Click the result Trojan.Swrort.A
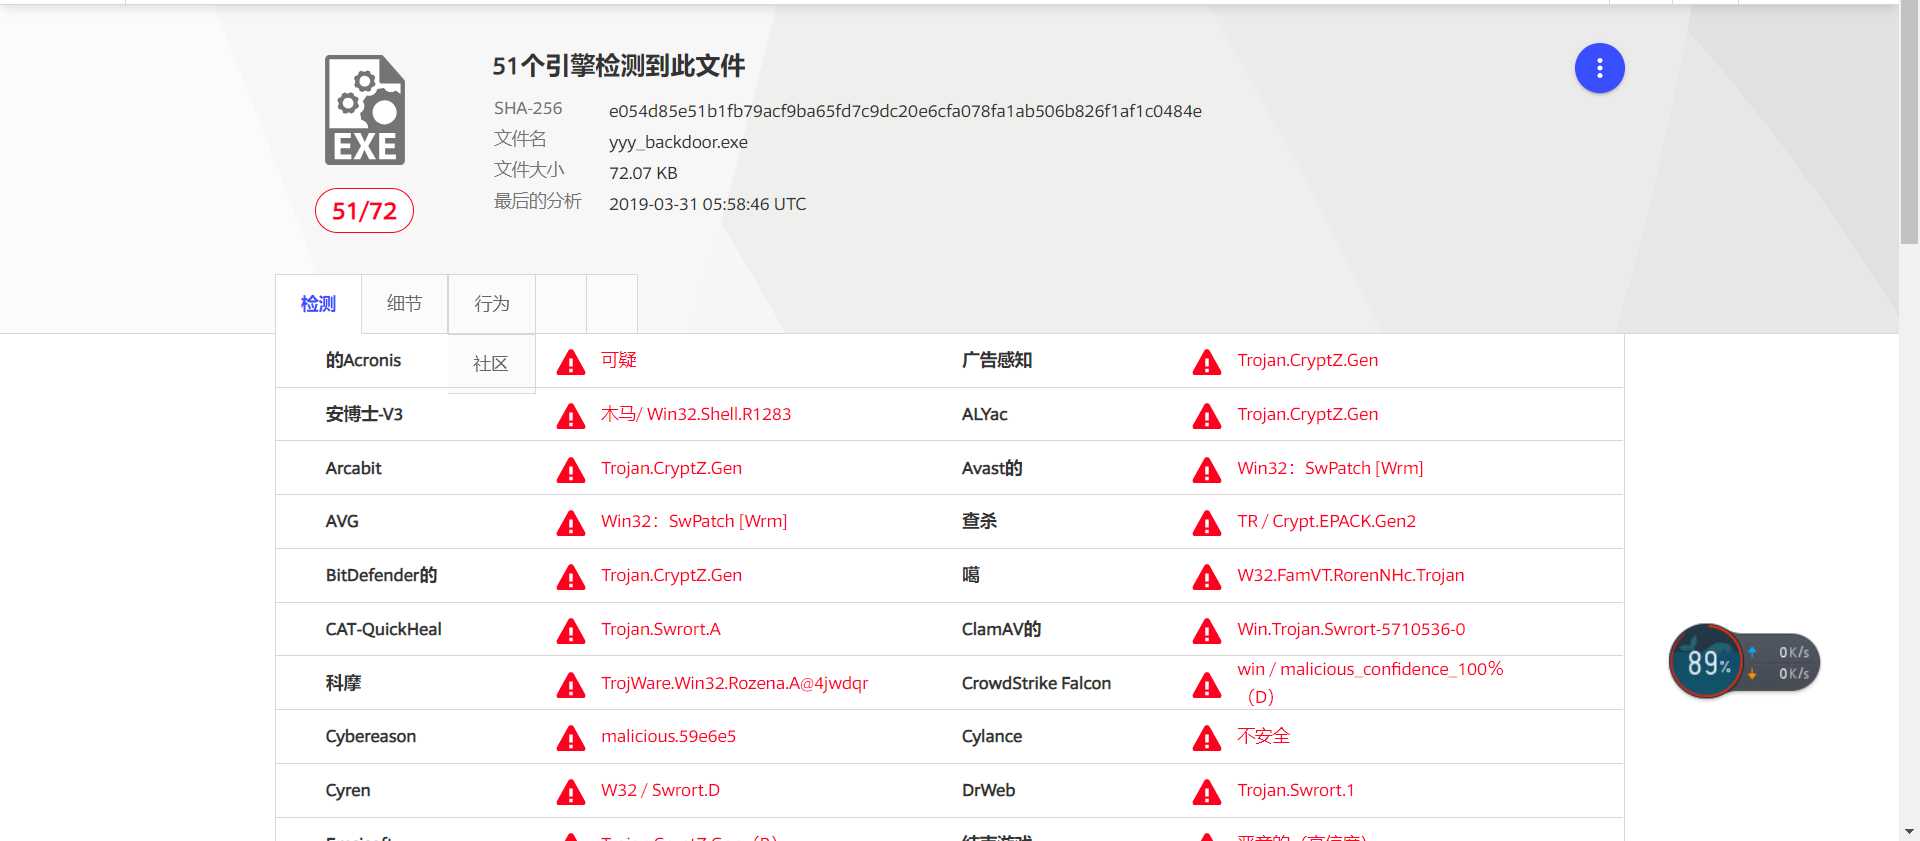 click(660, 629)
